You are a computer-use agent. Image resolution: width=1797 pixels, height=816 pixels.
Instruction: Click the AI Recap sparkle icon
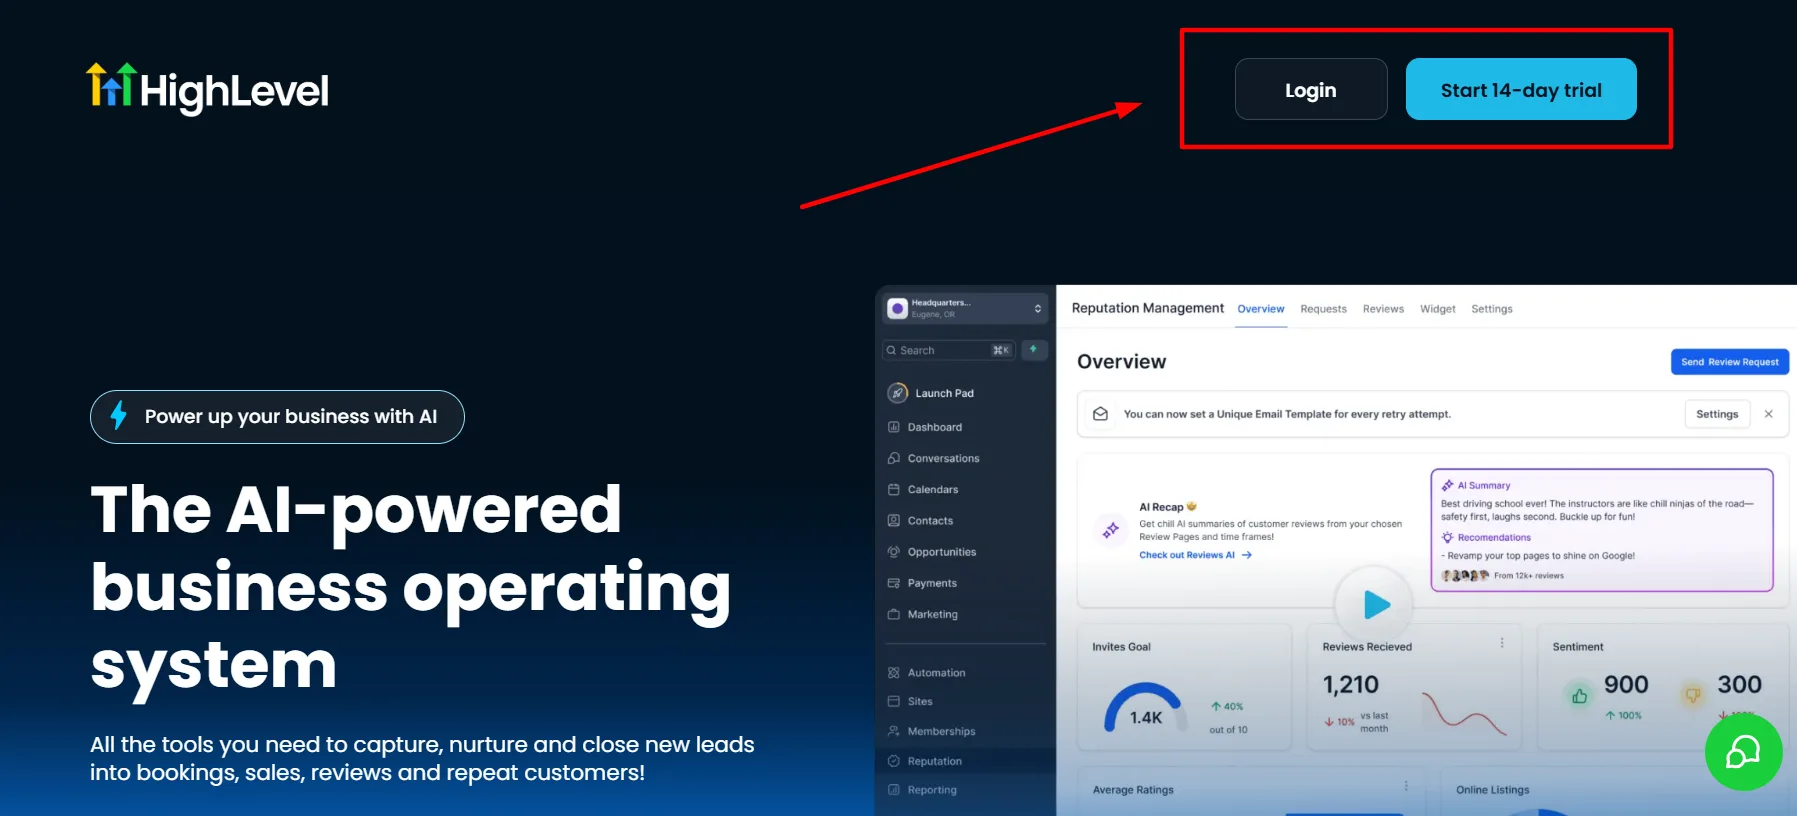pos(1111,530)
